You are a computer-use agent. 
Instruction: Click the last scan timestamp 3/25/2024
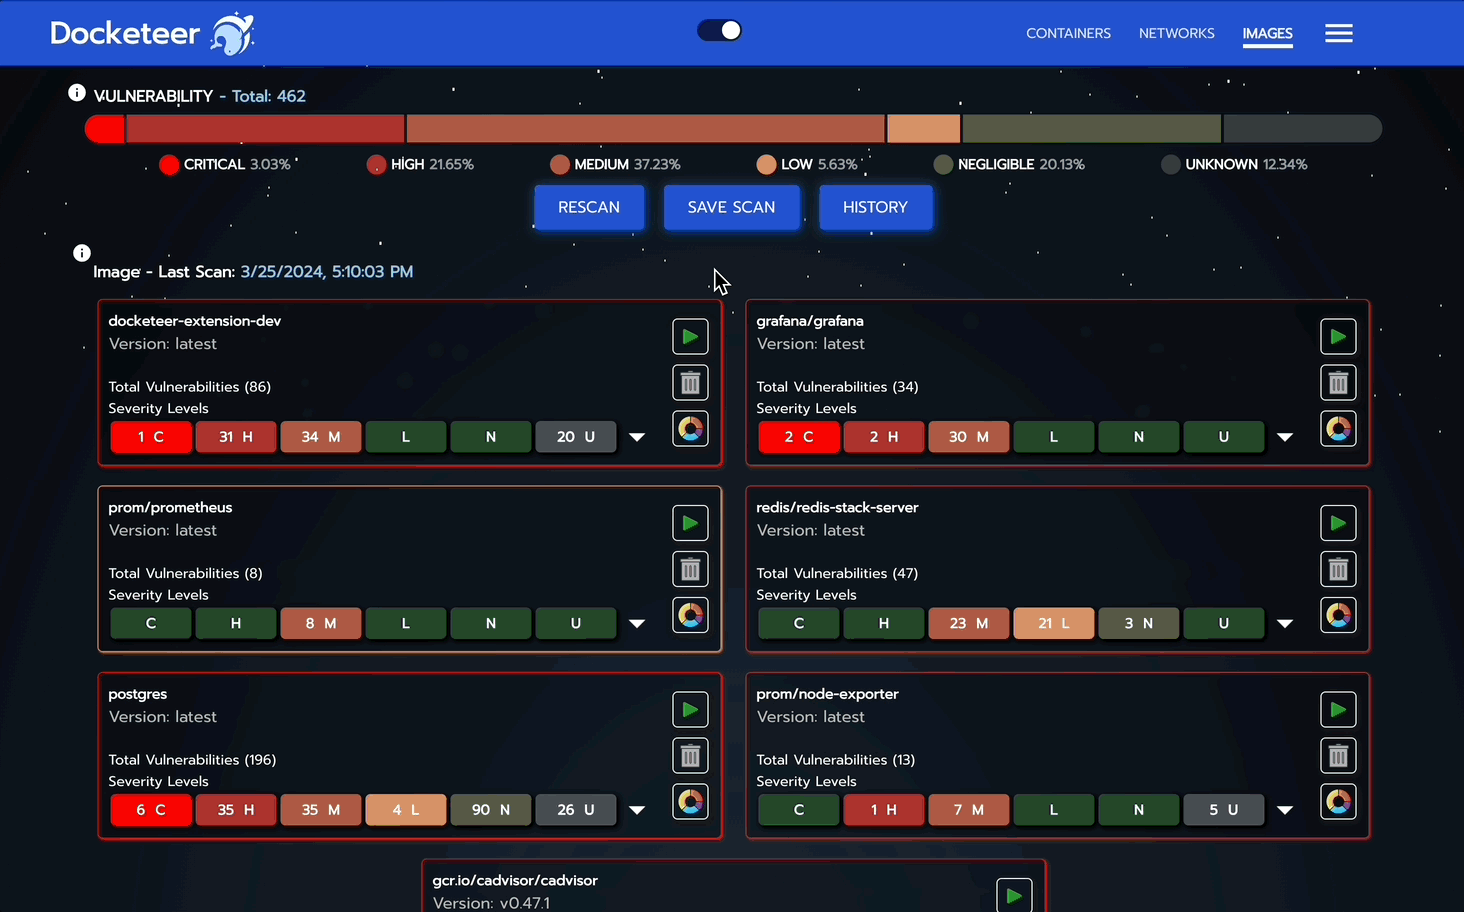(x=327, y=272)
